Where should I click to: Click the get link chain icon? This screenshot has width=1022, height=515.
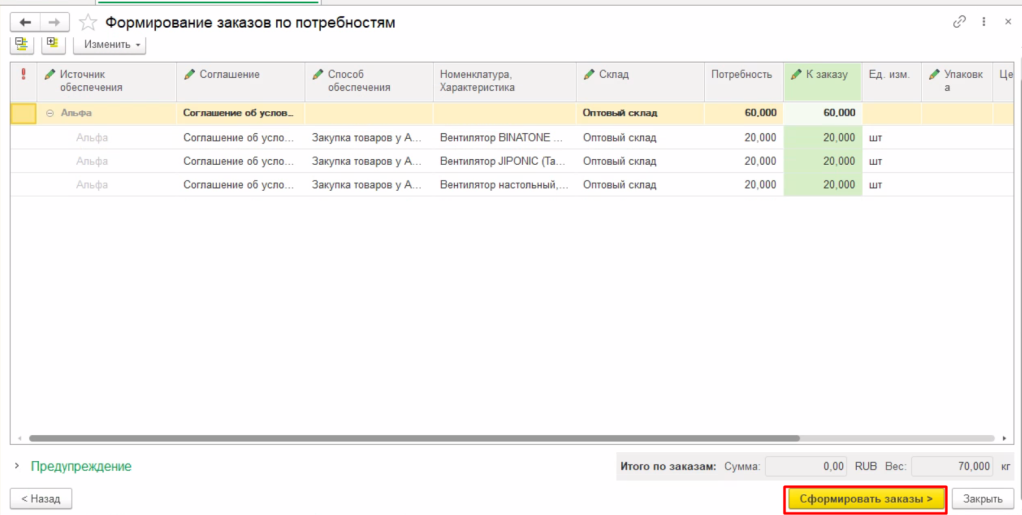[x=960, y=22]
